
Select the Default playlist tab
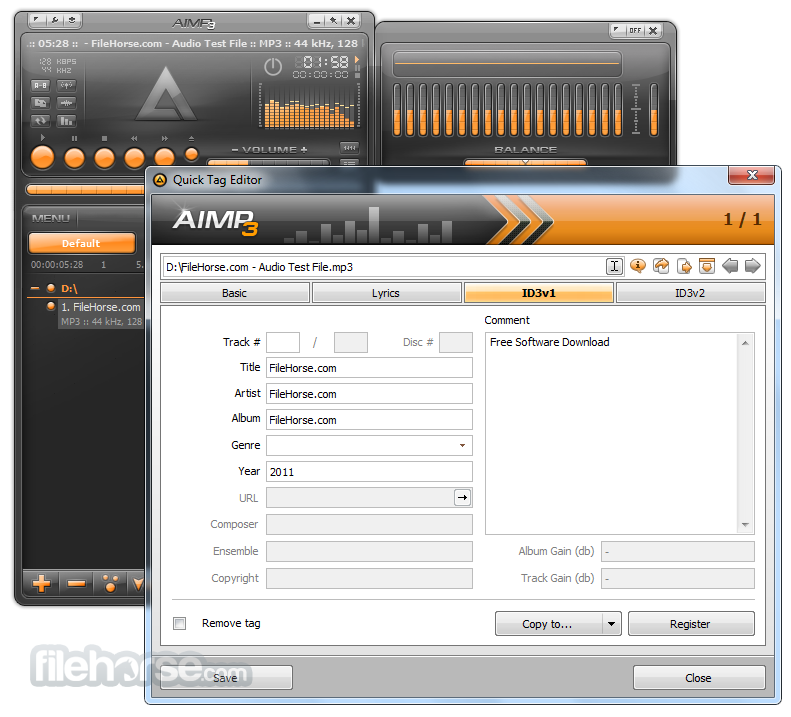[82, 243]
